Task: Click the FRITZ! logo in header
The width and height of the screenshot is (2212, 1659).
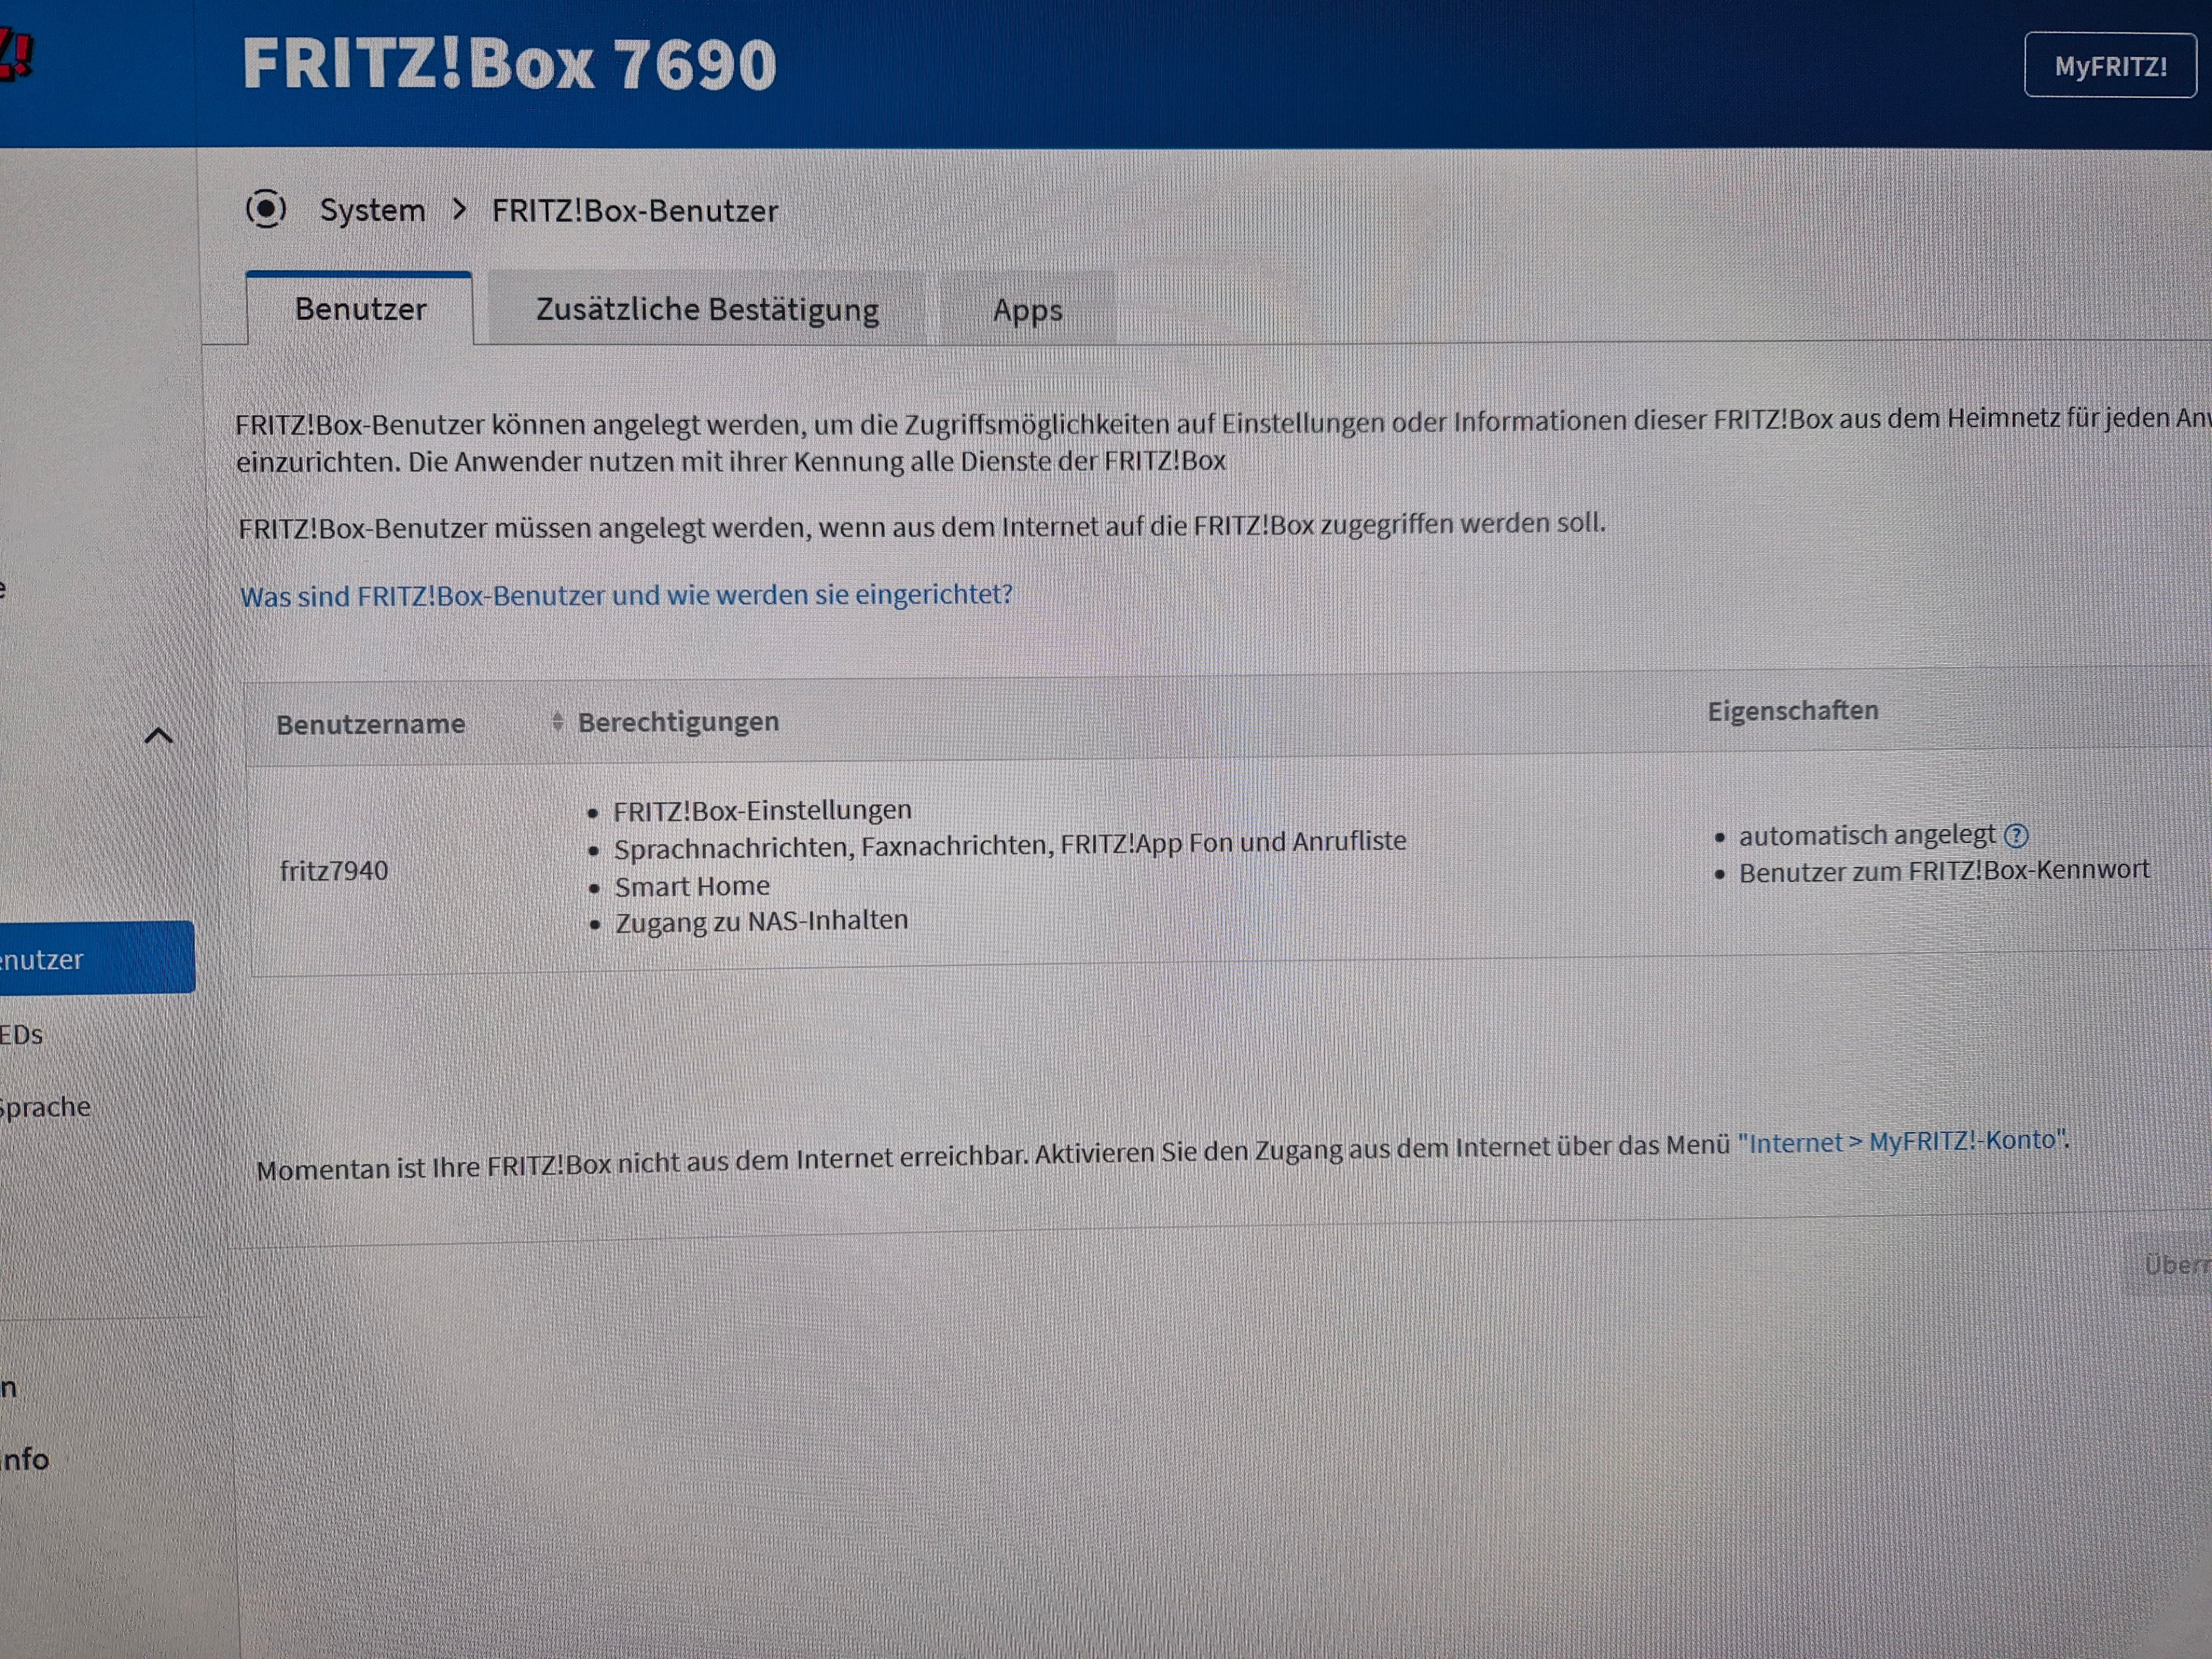Action: click(x=15, y=55)
